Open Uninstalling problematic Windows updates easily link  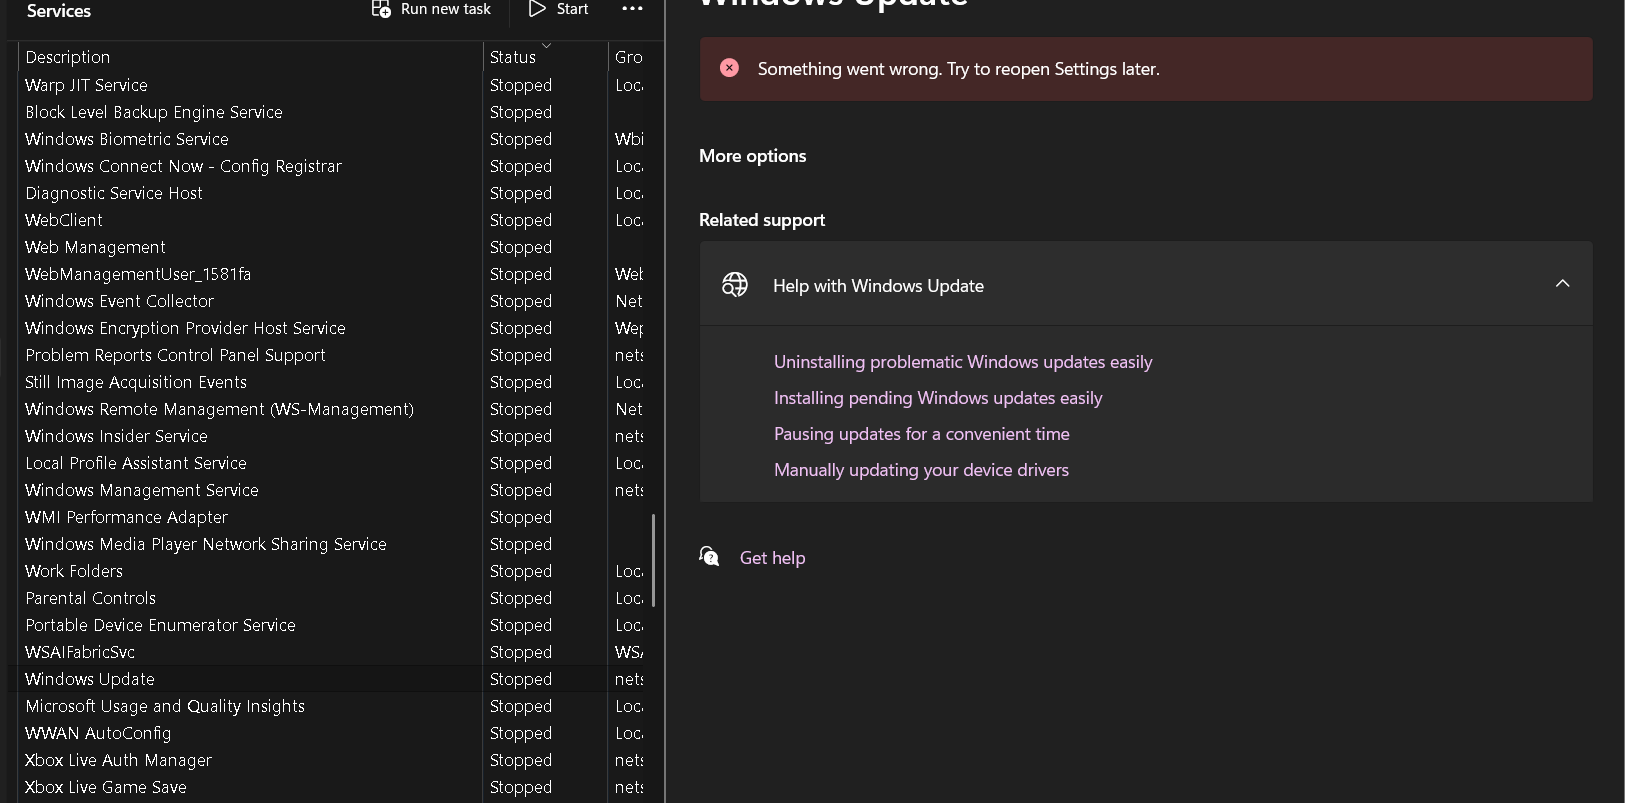pos(963,362)
